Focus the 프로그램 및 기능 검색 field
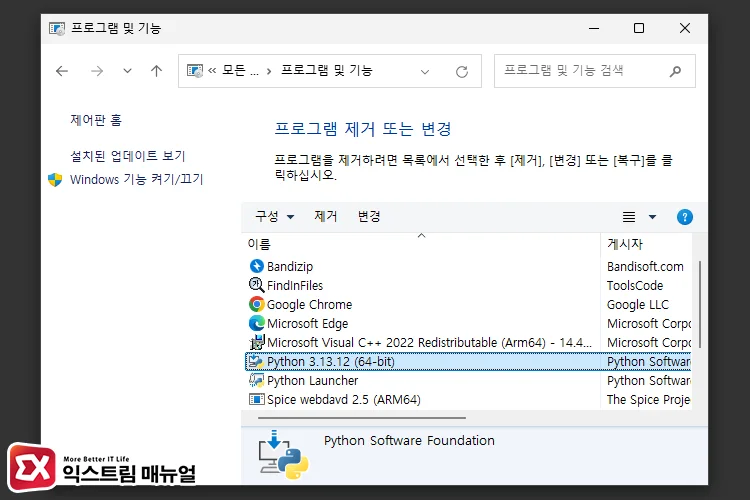 tap(595, 71)
